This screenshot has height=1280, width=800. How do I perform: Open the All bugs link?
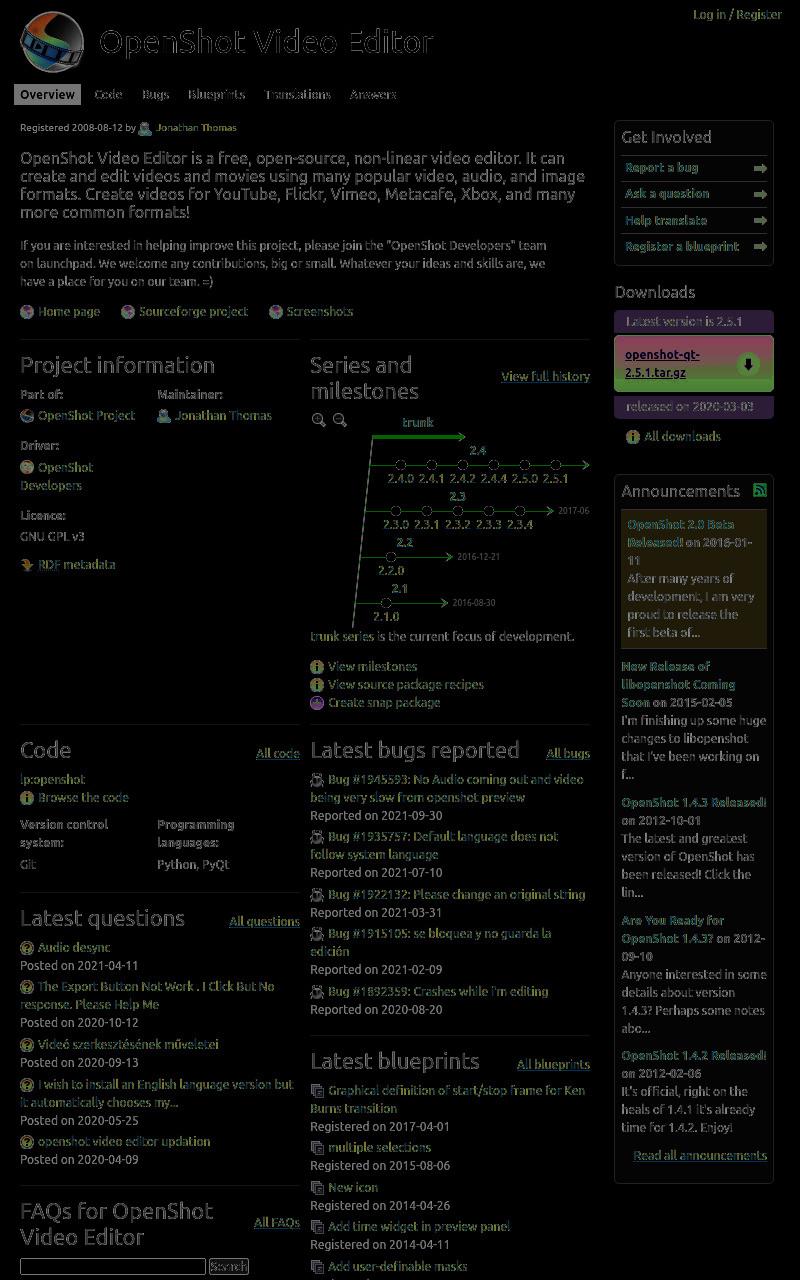pyautogui.click(x=568, y=754)
